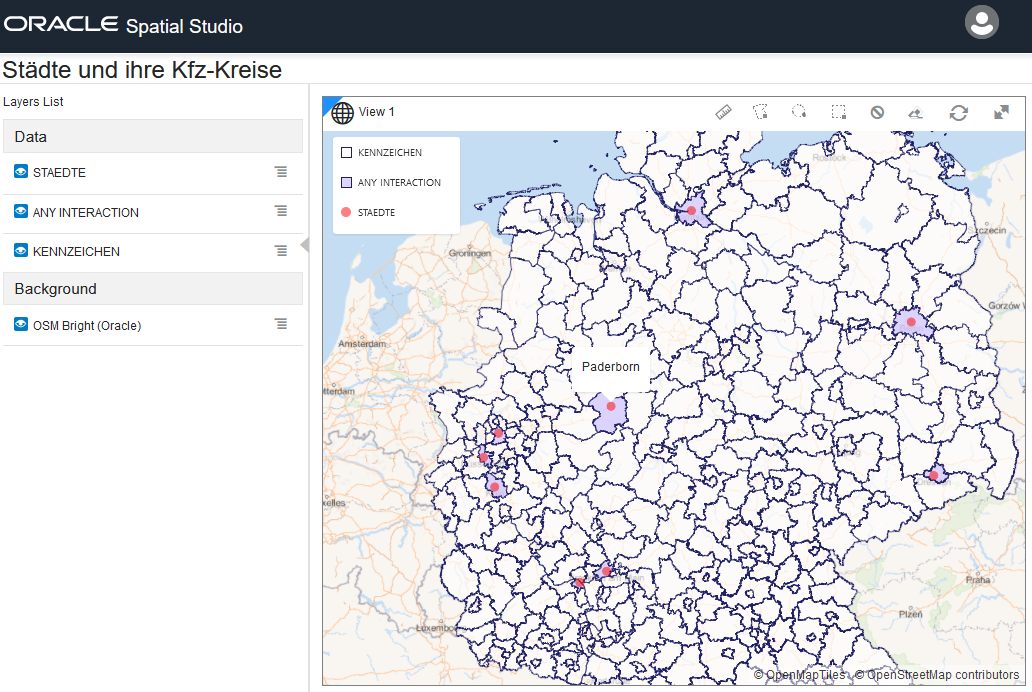Open the OpenStreetMap contributors link

[937, 675]
